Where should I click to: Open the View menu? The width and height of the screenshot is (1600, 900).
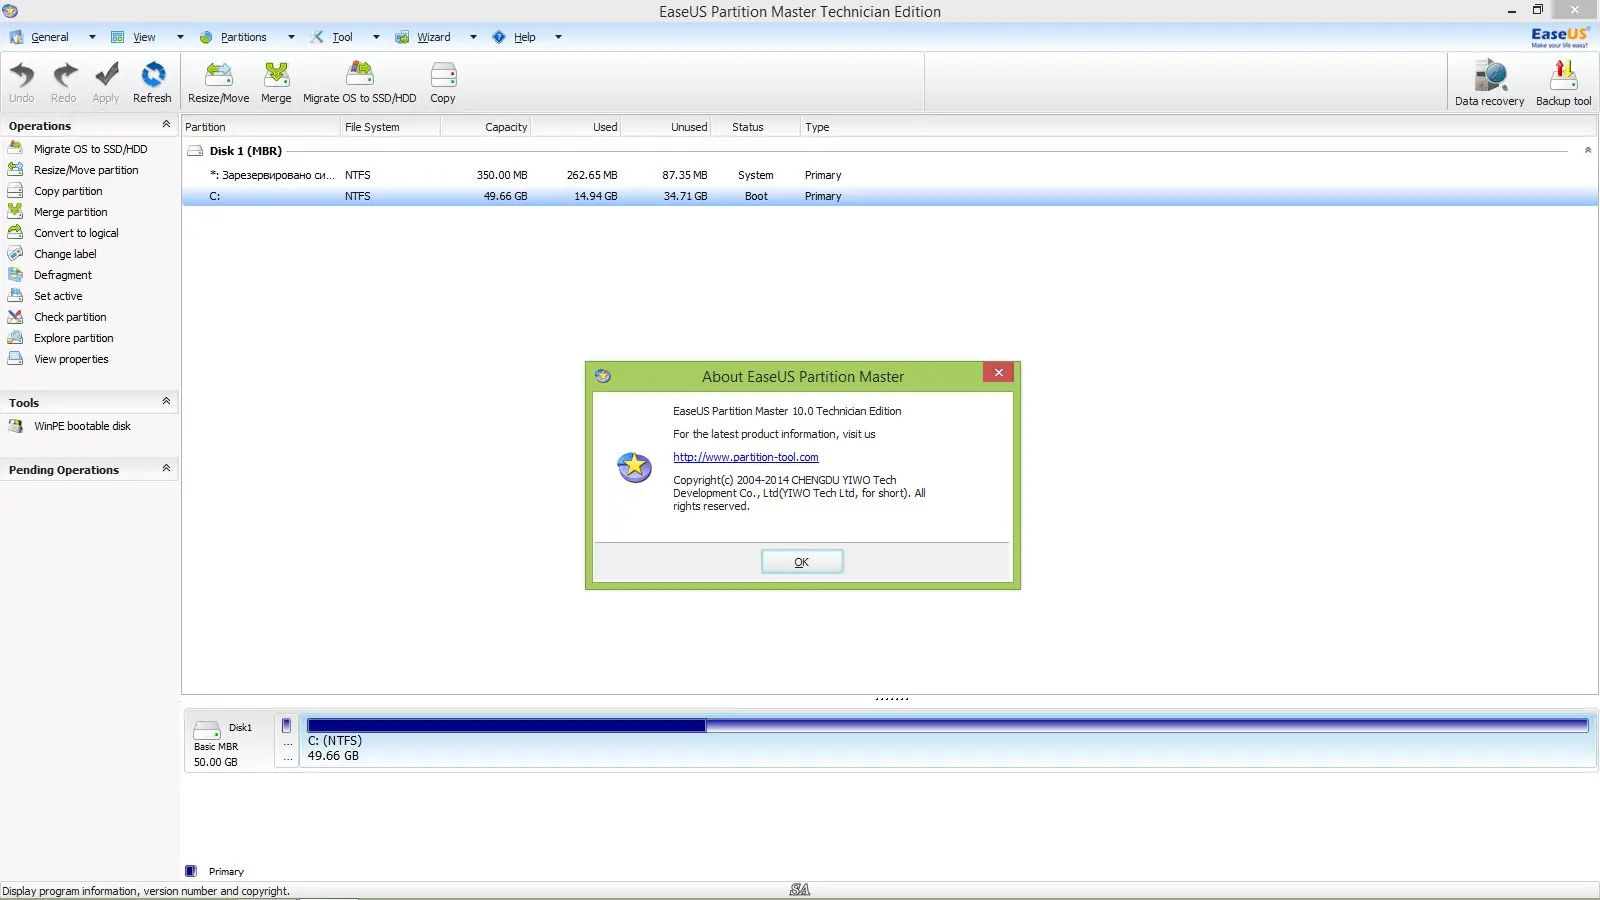click(146, 37)
